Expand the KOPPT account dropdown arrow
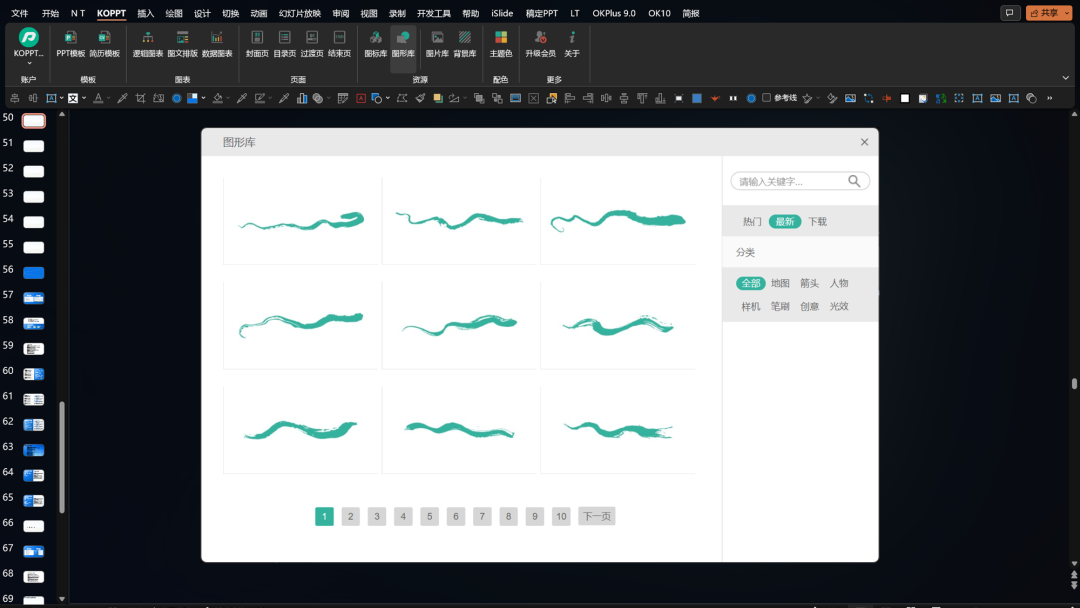 pos(29,63)
